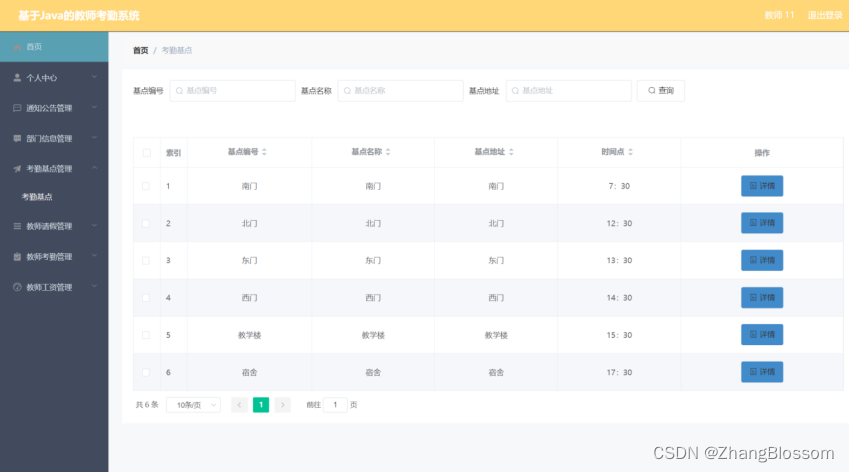Open the 个人中心 menu label
Viewport: 849px width, 472px height.
42,78
